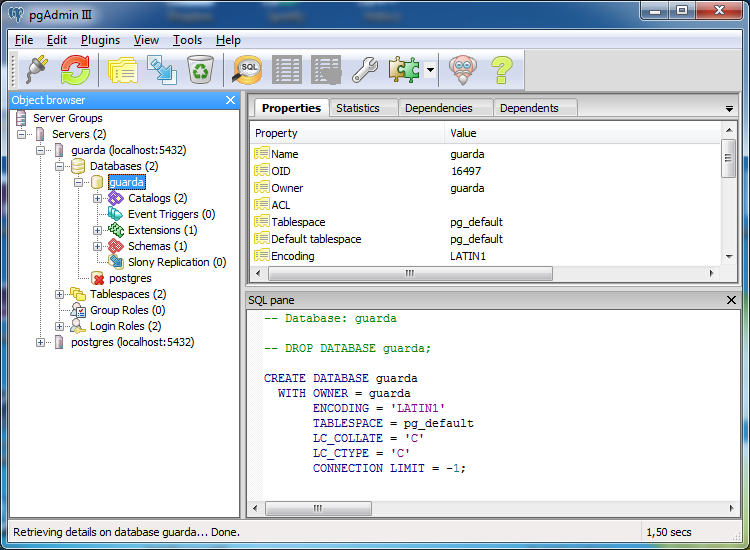Select the postgres (localhost:5432) server

coord(132,342)
